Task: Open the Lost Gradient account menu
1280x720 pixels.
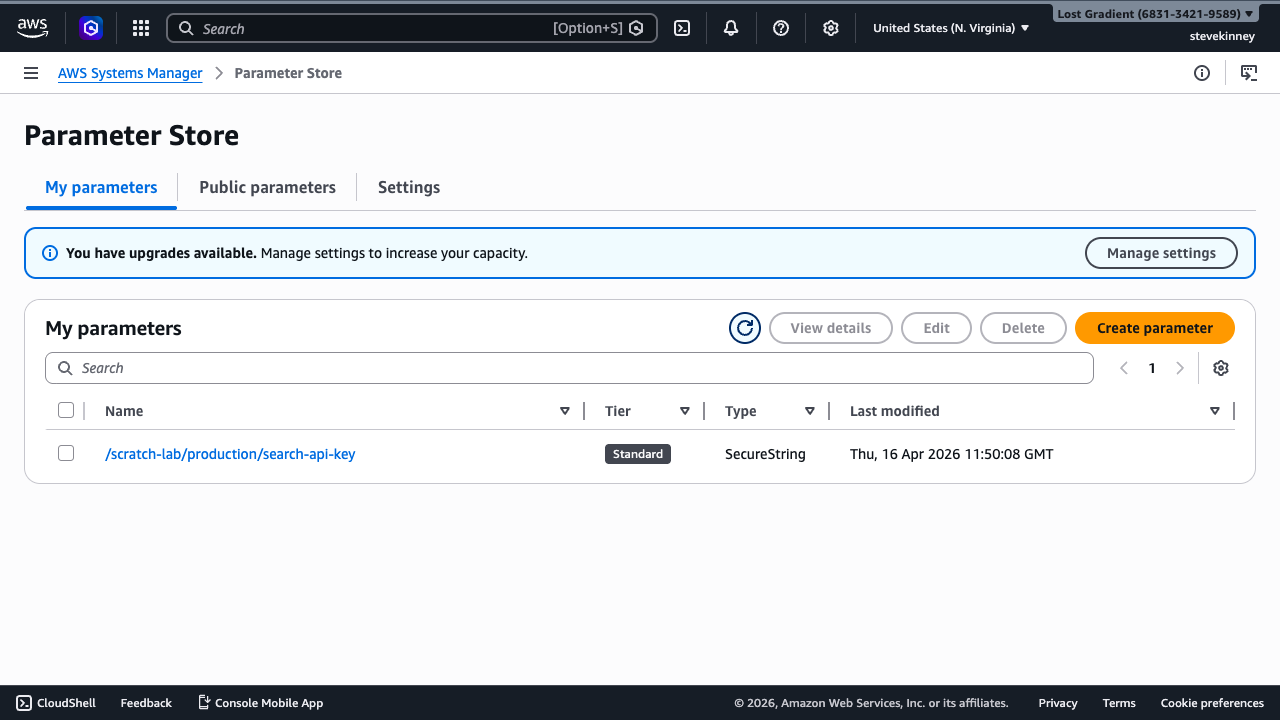Action: coord(1155,14)
